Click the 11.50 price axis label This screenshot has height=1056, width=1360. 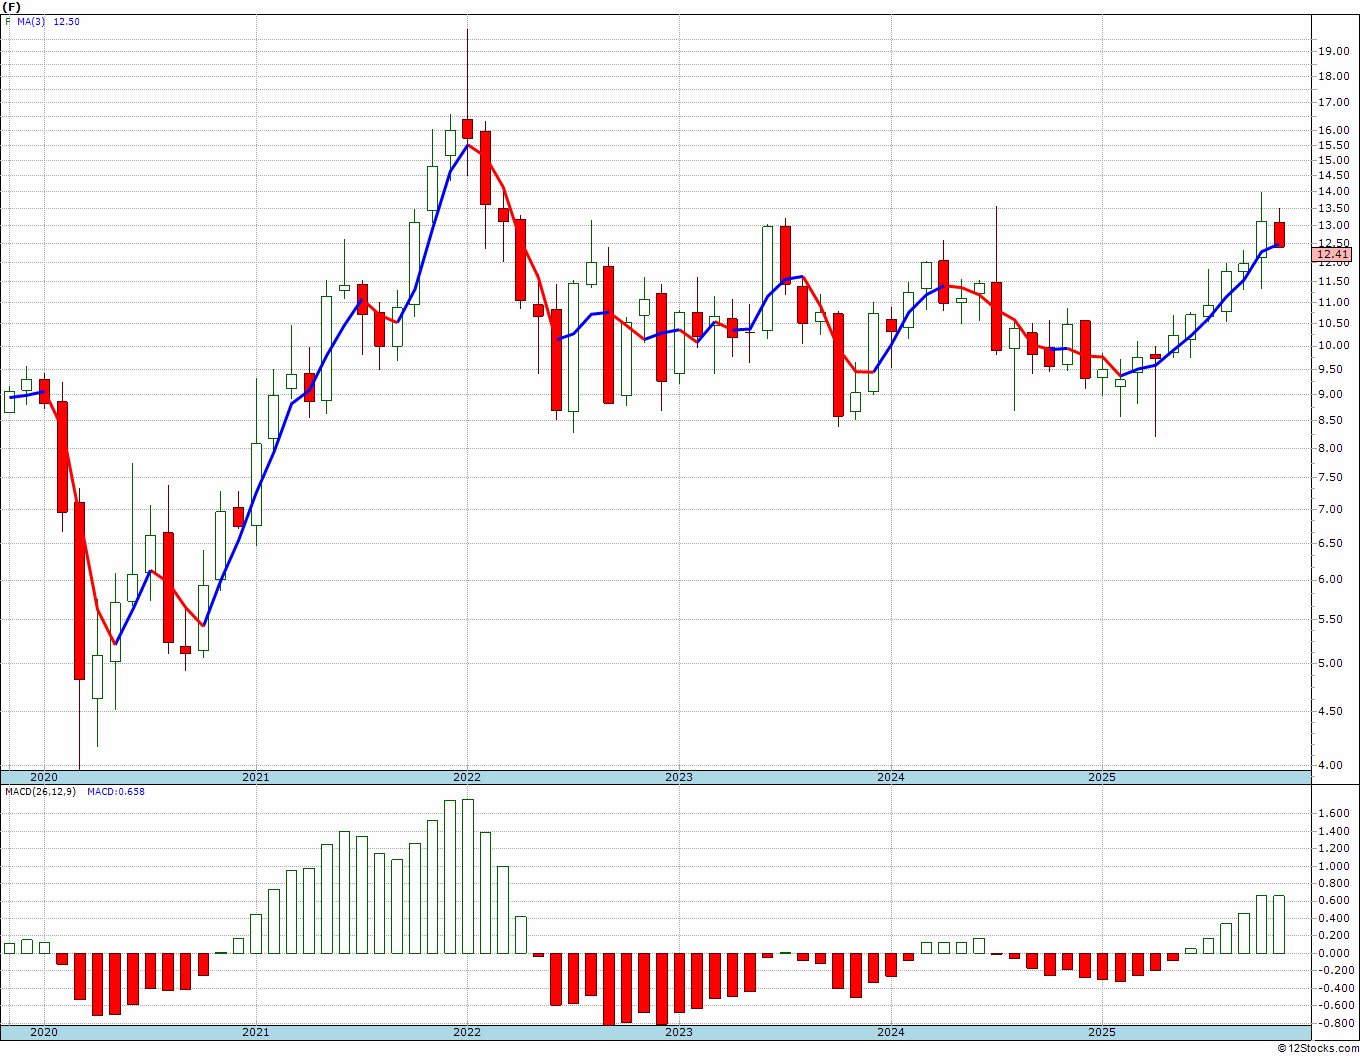[1333, 282]
